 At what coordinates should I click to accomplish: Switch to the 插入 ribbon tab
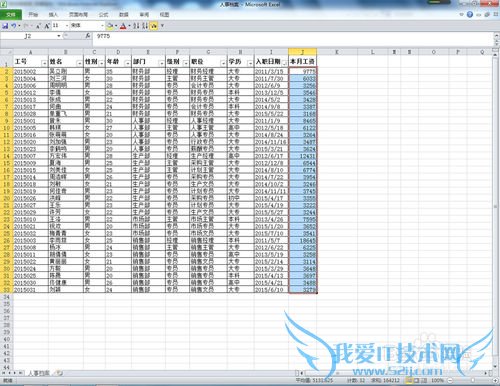coord(53,15)
